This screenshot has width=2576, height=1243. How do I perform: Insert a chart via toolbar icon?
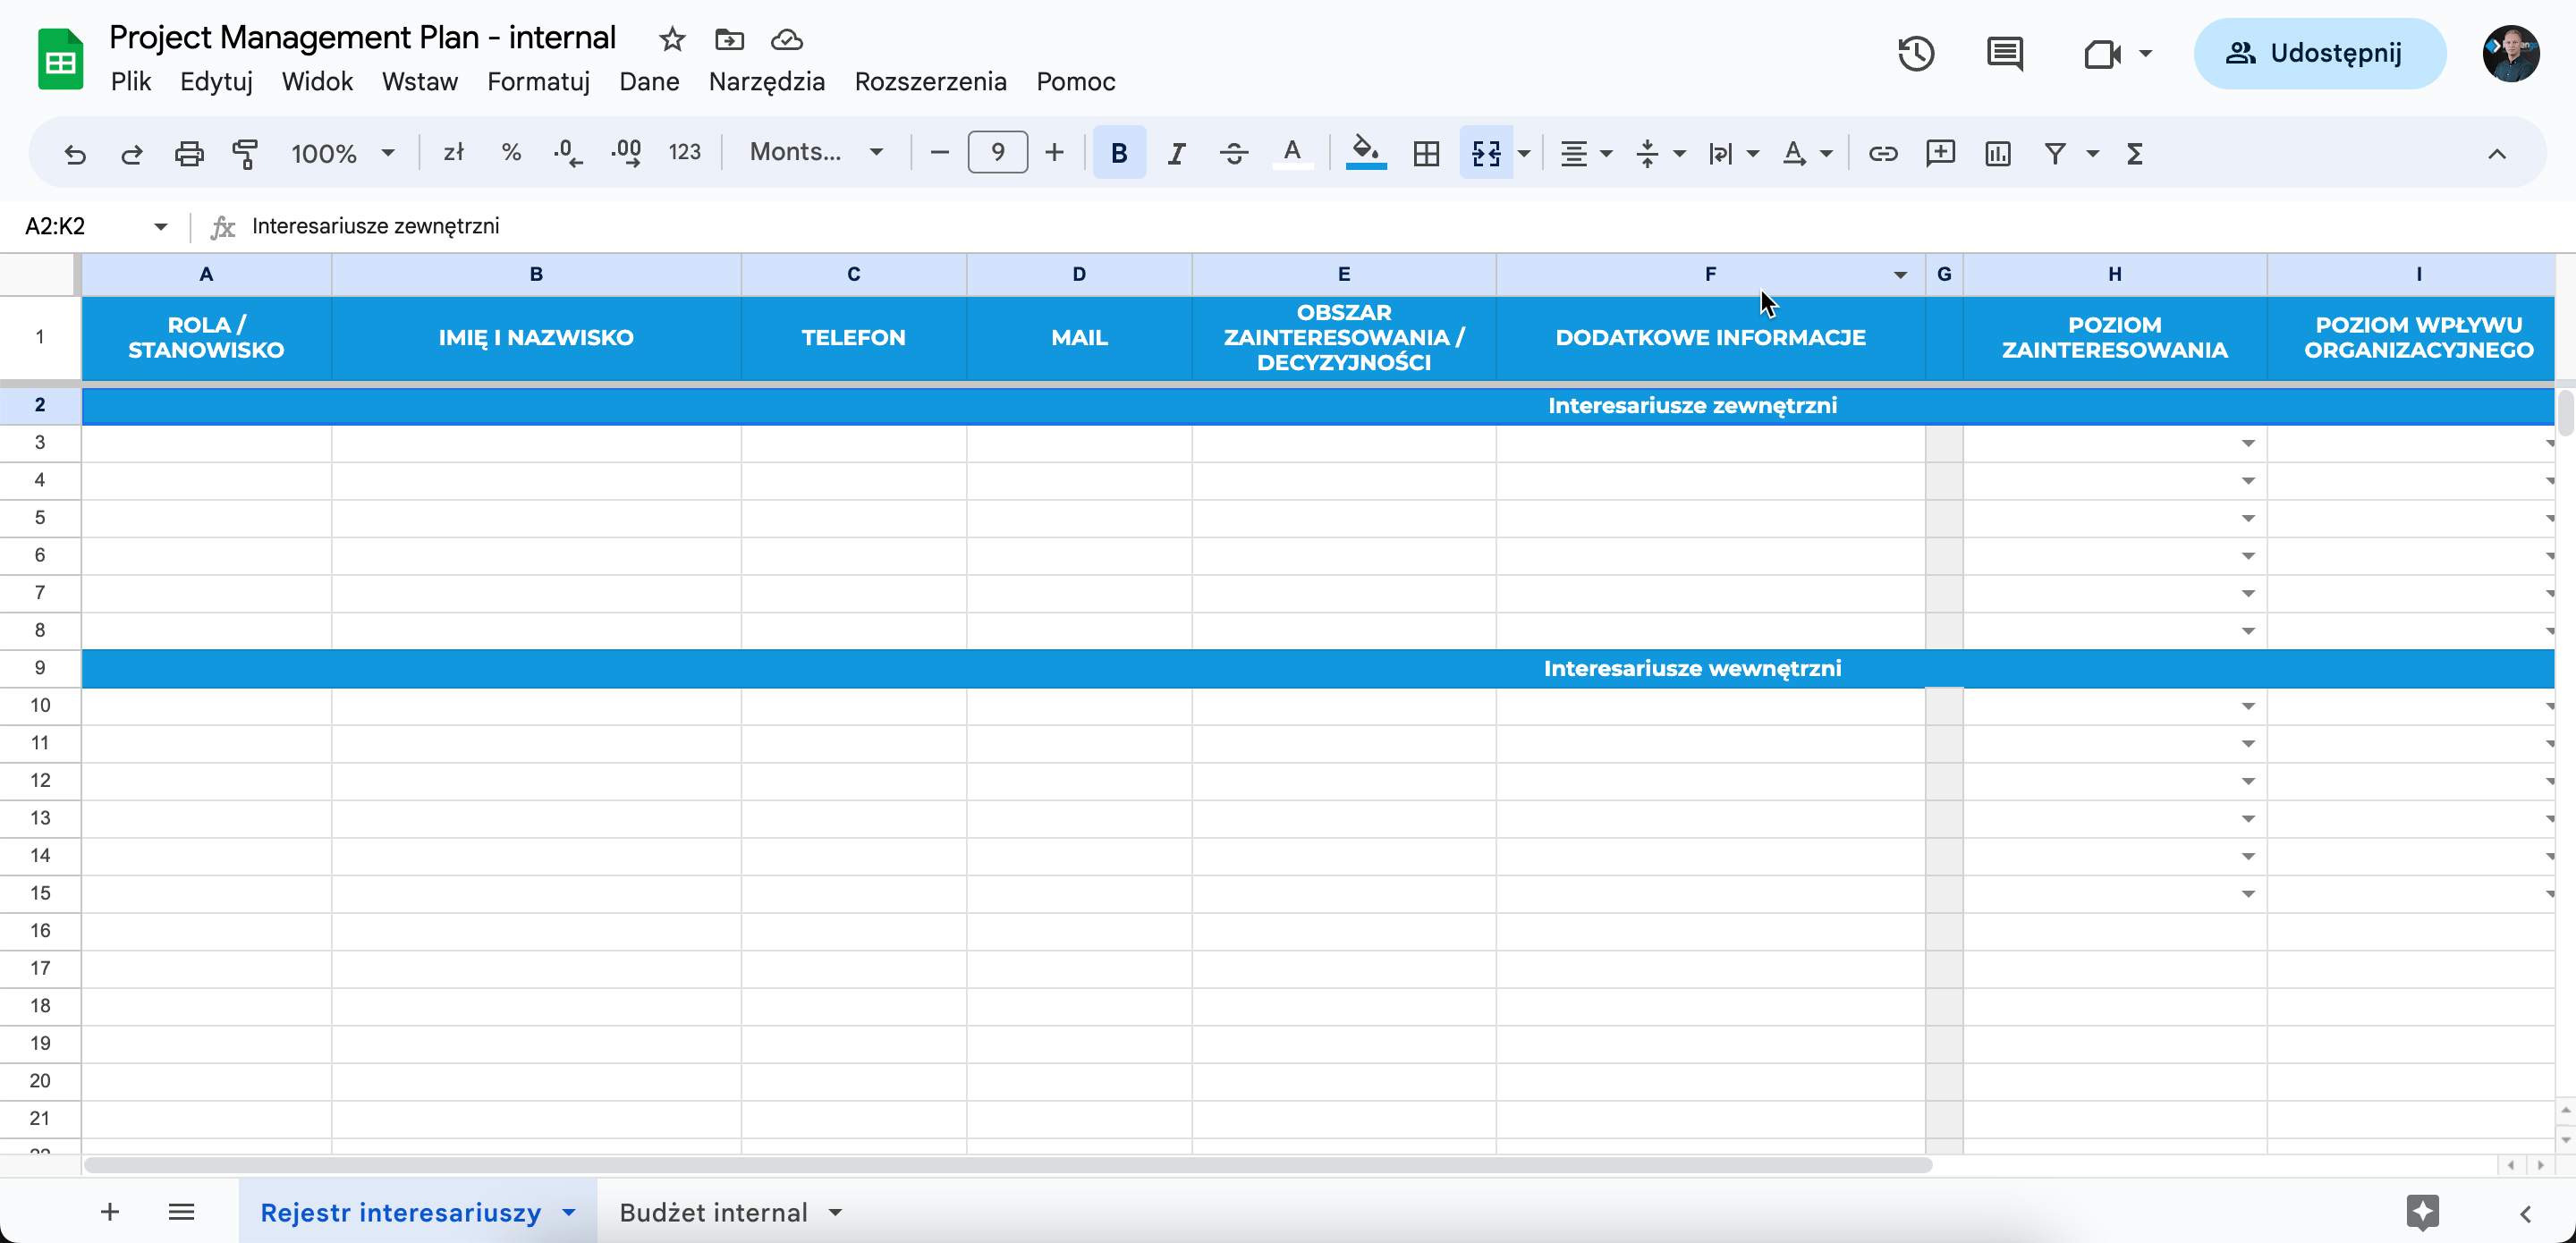pos(1997,153)
